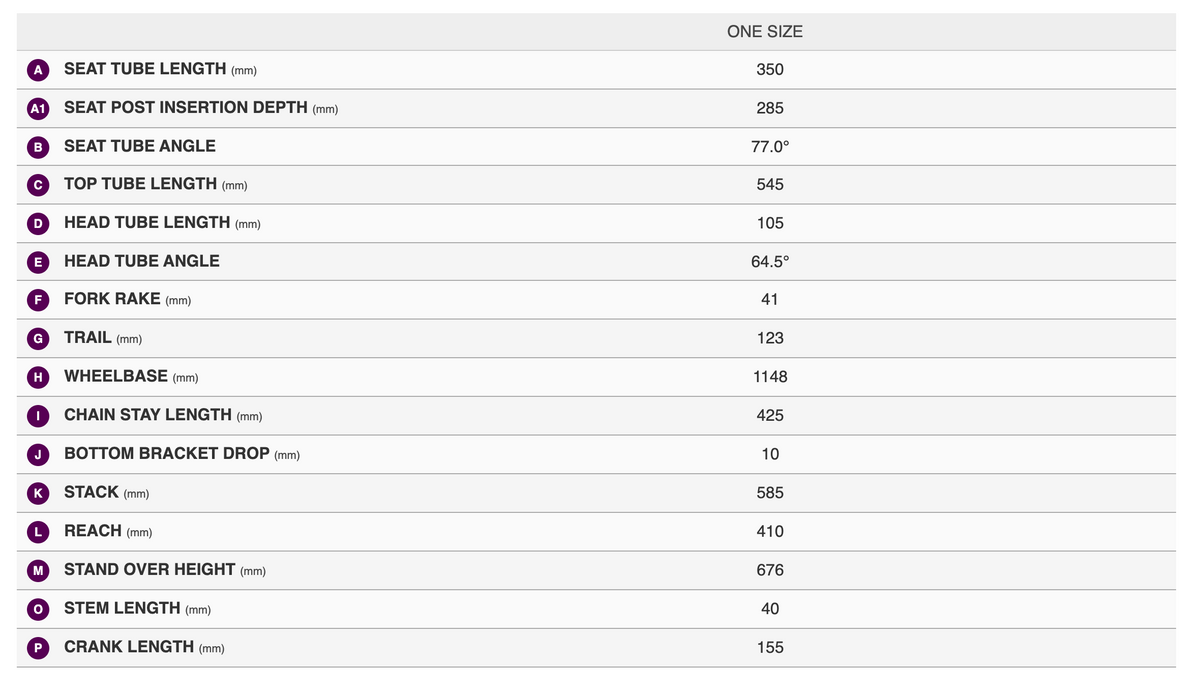
Task: Select the F badge for Fork Rake
Action: click(x=38, y=300)
